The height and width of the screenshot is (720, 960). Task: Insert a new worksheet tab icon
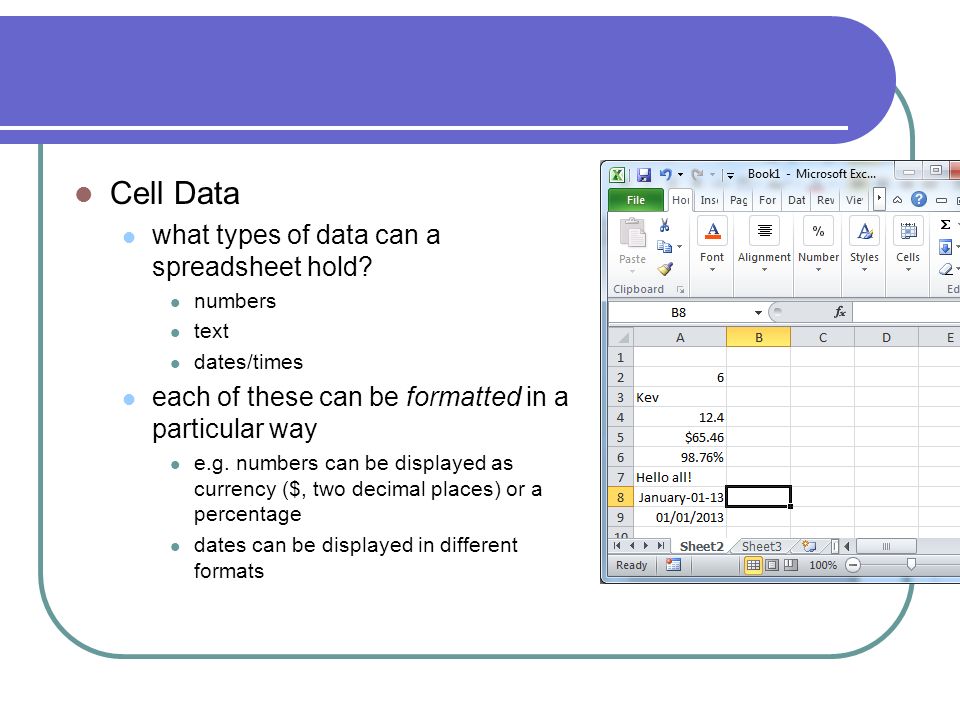[x=809, y=546]
